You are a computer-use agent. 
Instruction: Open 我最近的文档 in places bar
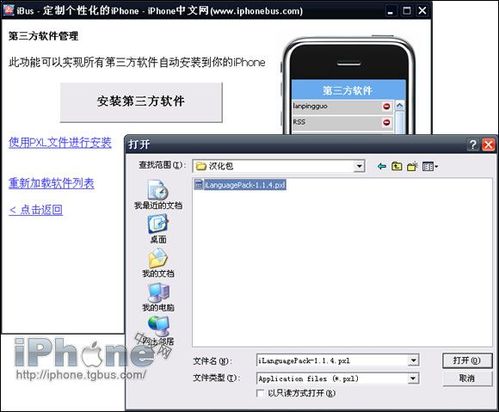point(158,195)
